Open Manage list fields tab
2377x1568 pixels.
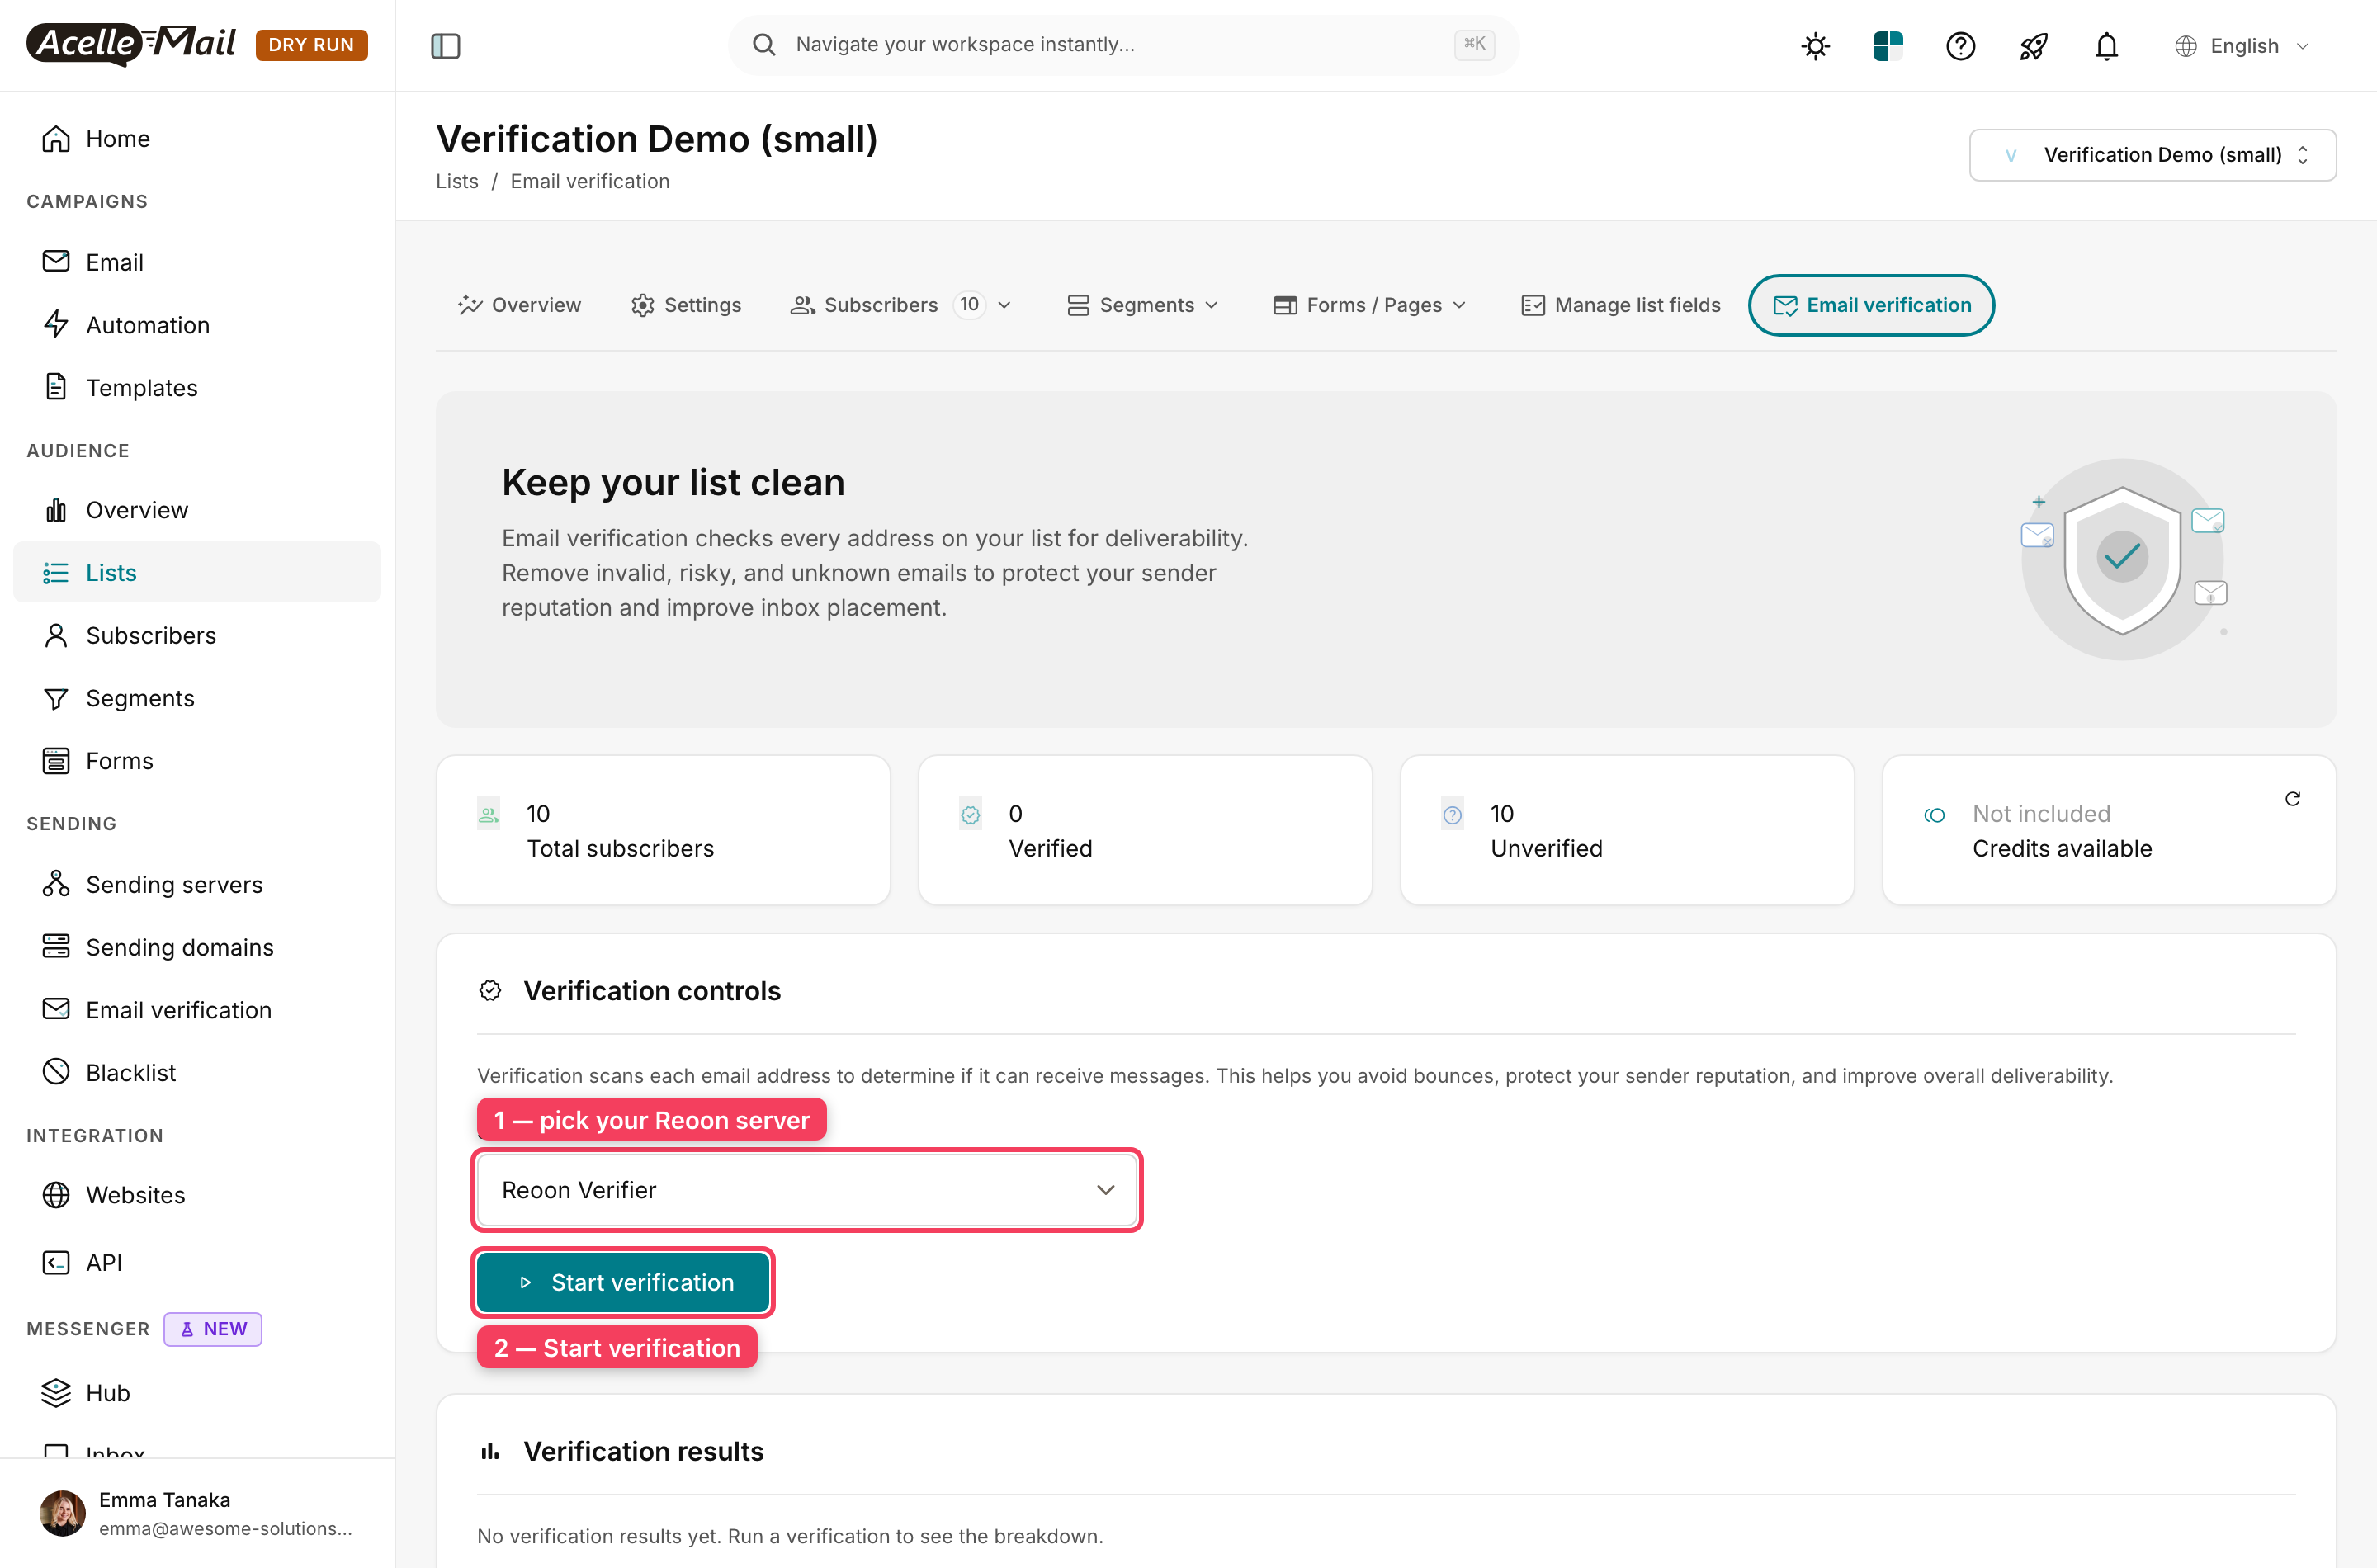pos(1621,305)
